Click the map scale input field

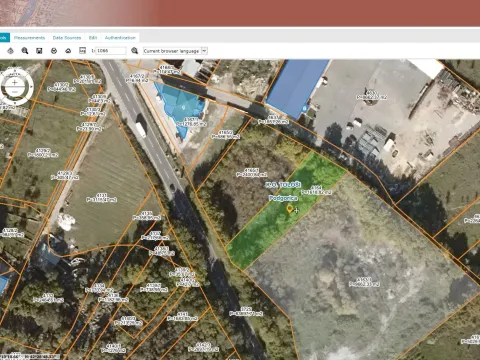click(x=111, y=51)
